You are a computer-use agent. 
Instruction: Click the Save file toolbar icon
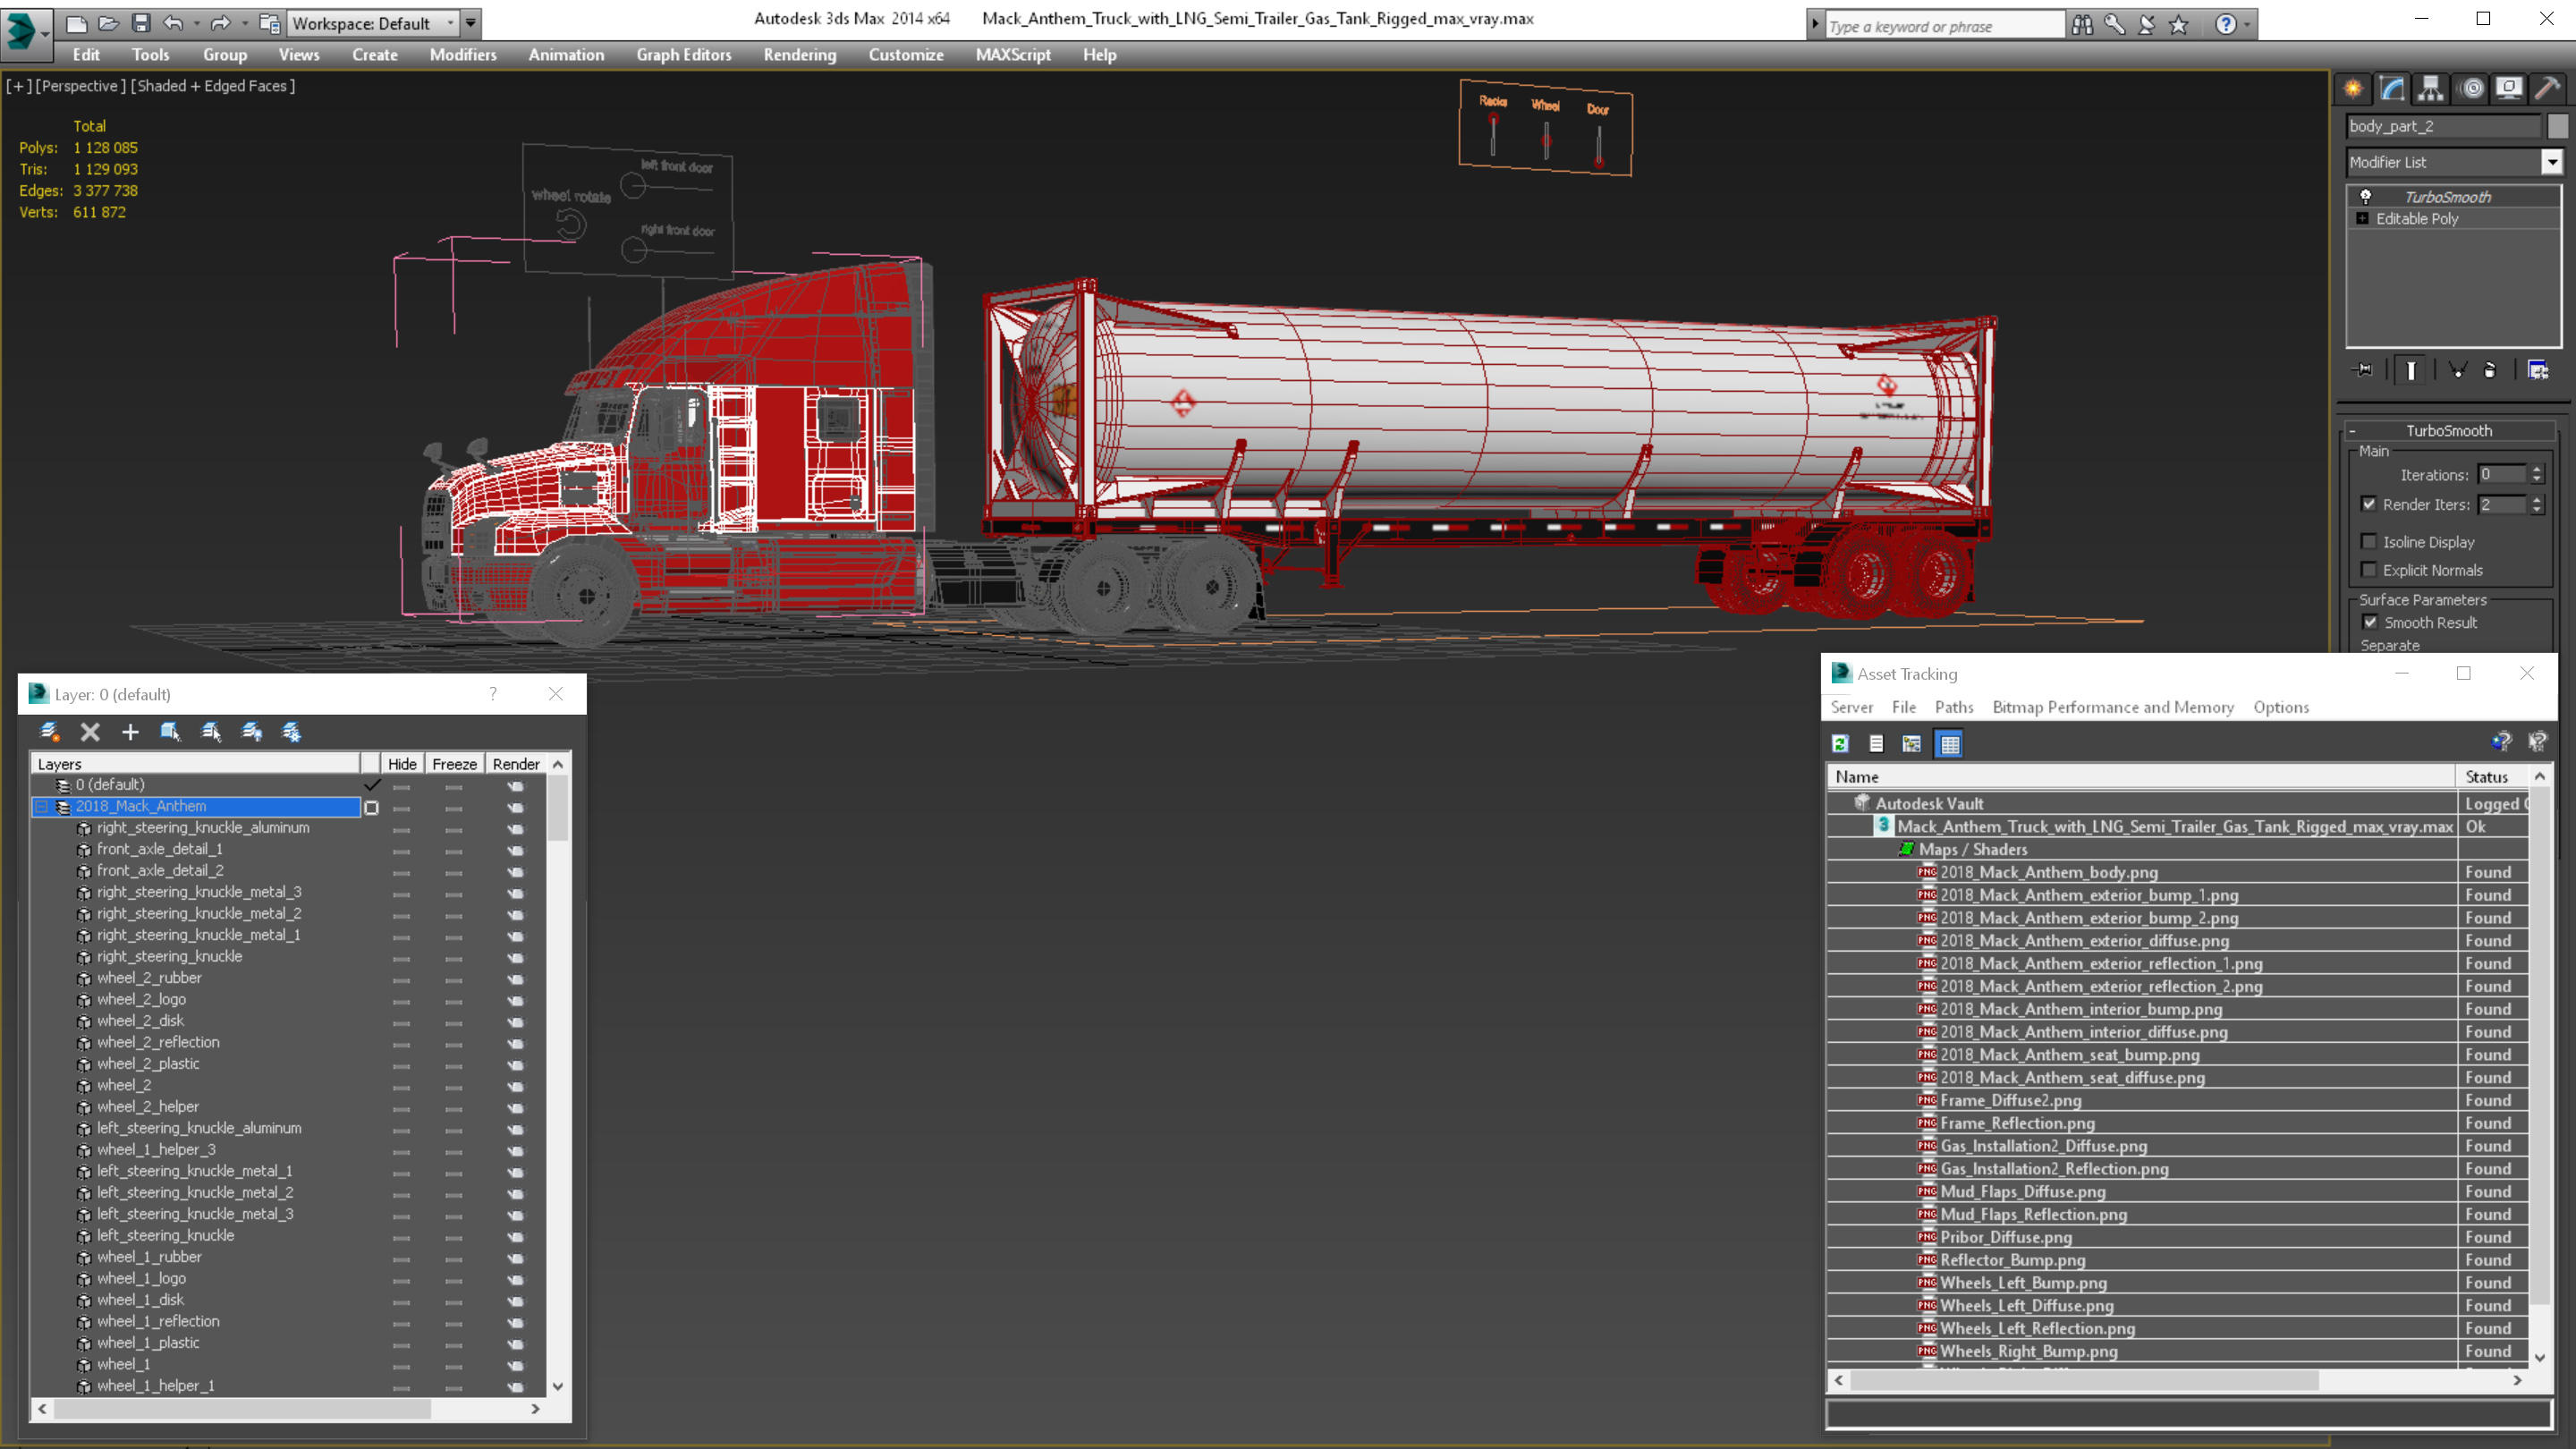[x=141, y=23]
